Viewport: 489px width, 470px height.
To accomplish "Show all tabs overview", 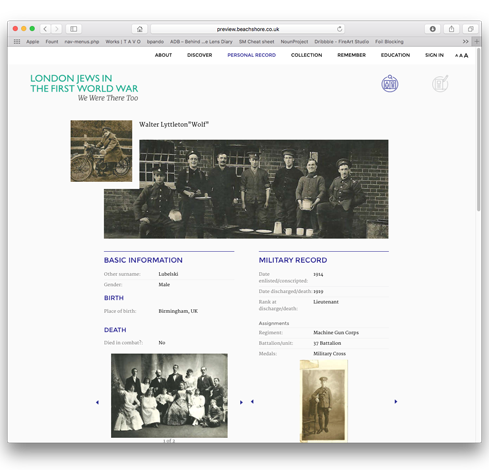I will (x=471, y=29).
